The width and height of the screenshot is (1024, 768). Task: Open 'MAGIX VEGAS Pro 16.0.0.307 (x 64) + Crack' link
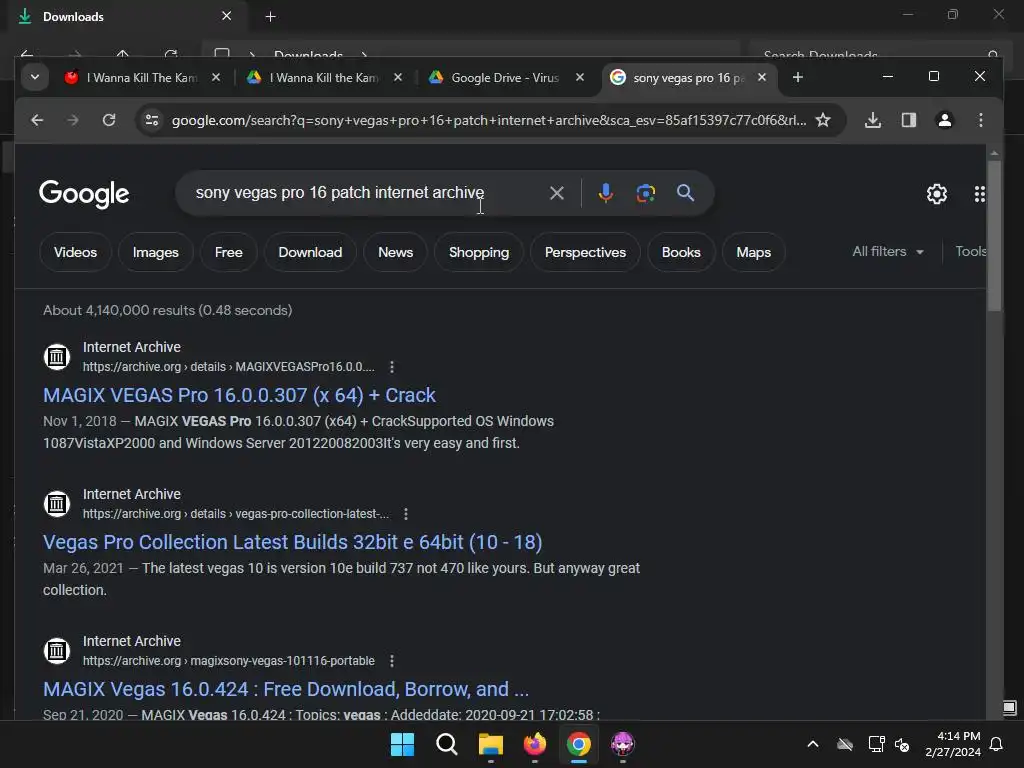[x=239, y=395]
